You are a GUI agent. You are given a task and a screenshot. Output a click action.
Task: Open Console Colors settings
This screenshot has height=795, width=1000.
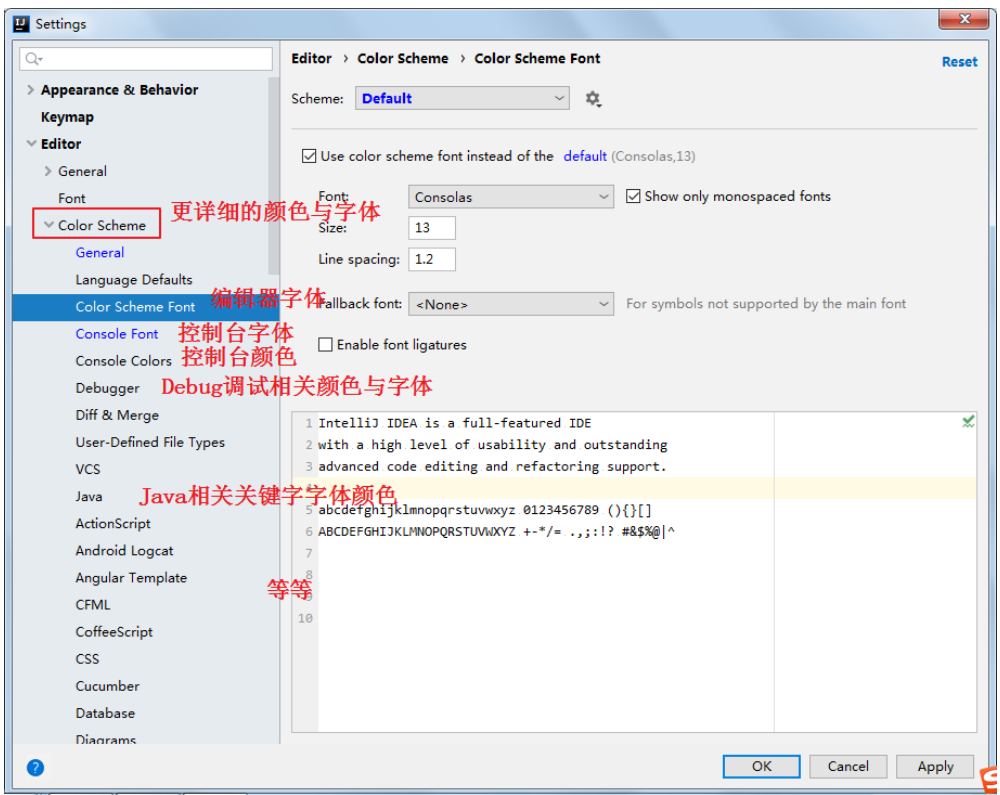point(123,361)
